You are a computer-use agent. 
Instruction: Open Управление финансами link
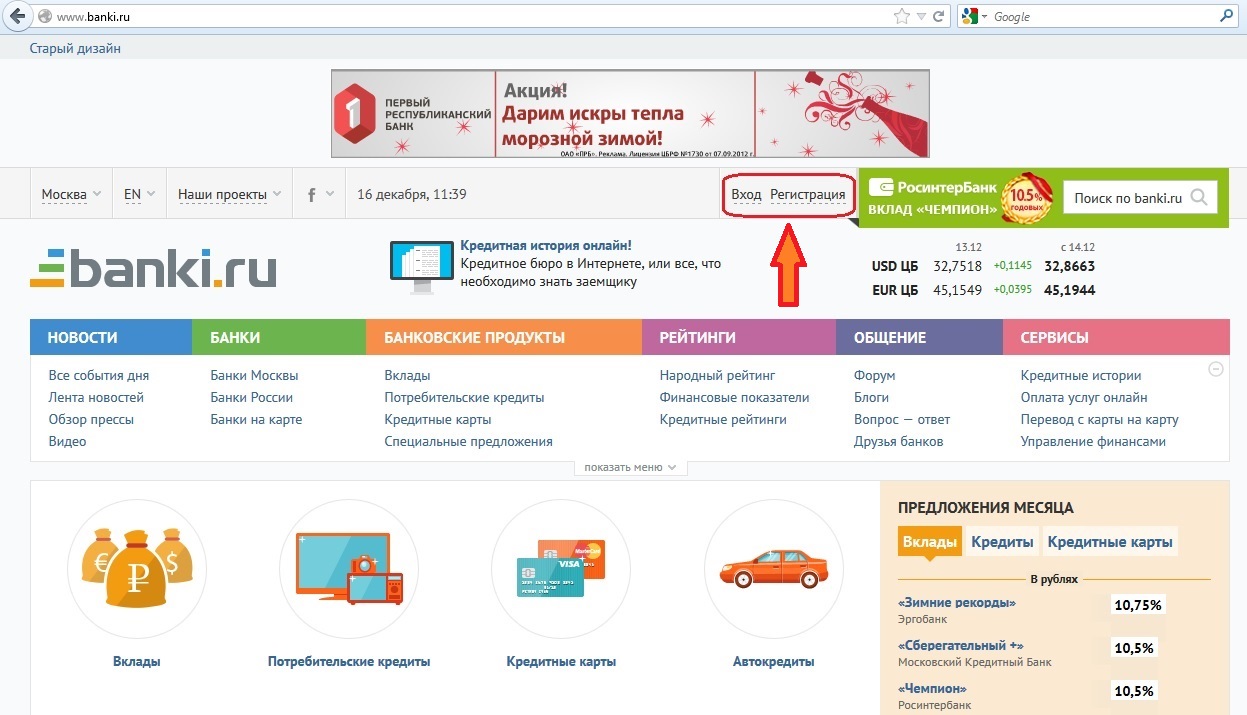click(1094, 441)
